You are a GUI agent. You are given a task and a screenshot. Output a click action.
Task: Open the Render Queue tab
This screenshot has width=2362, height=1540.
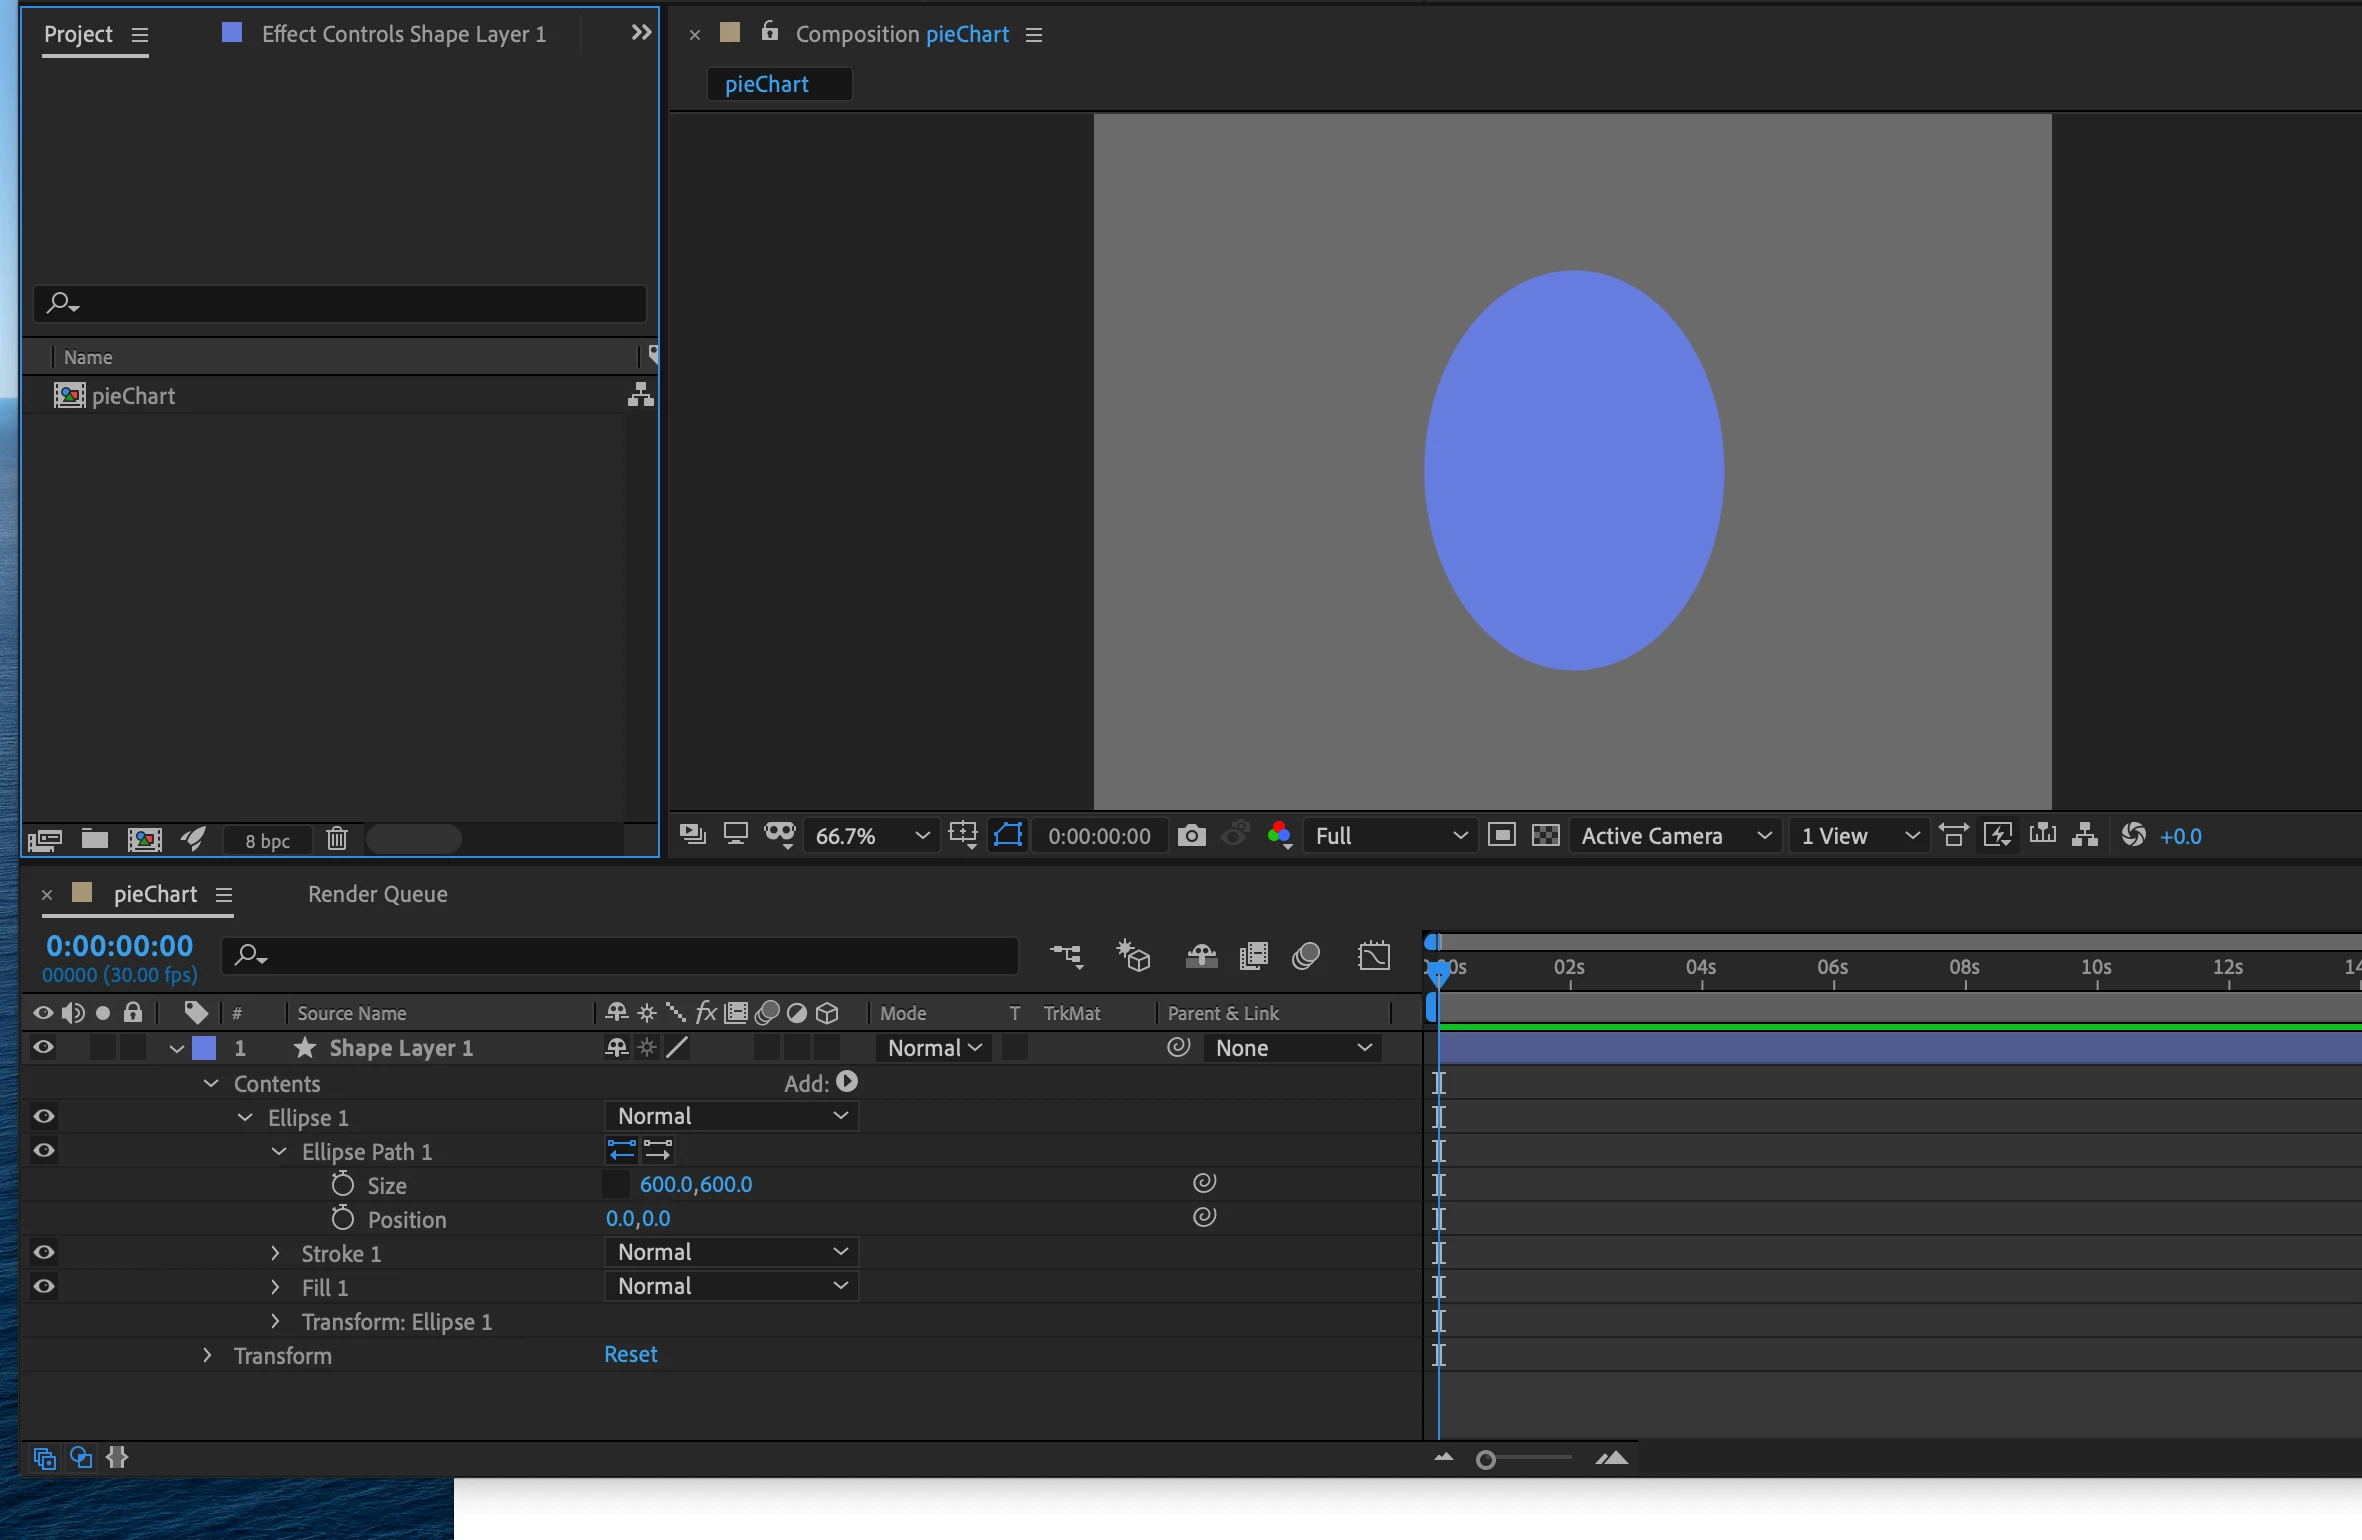coord(378,894)
